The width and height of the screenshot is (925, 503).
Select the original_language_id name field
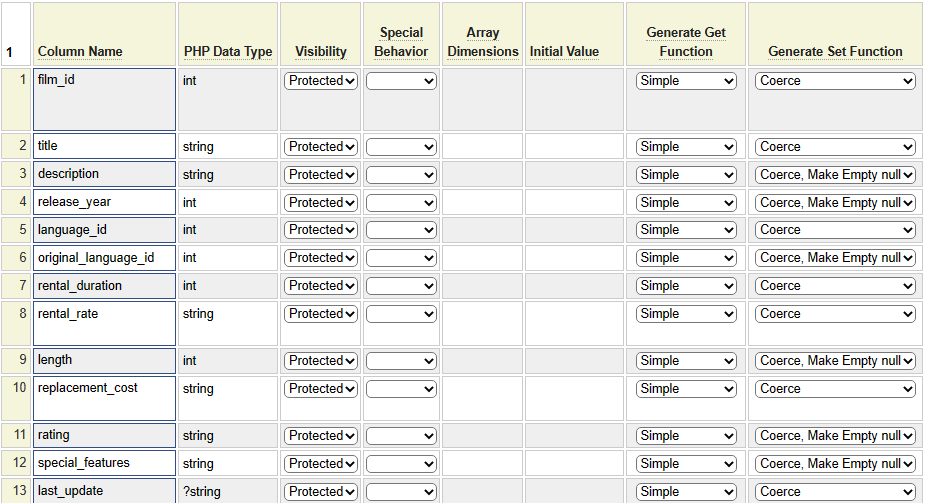105,258
